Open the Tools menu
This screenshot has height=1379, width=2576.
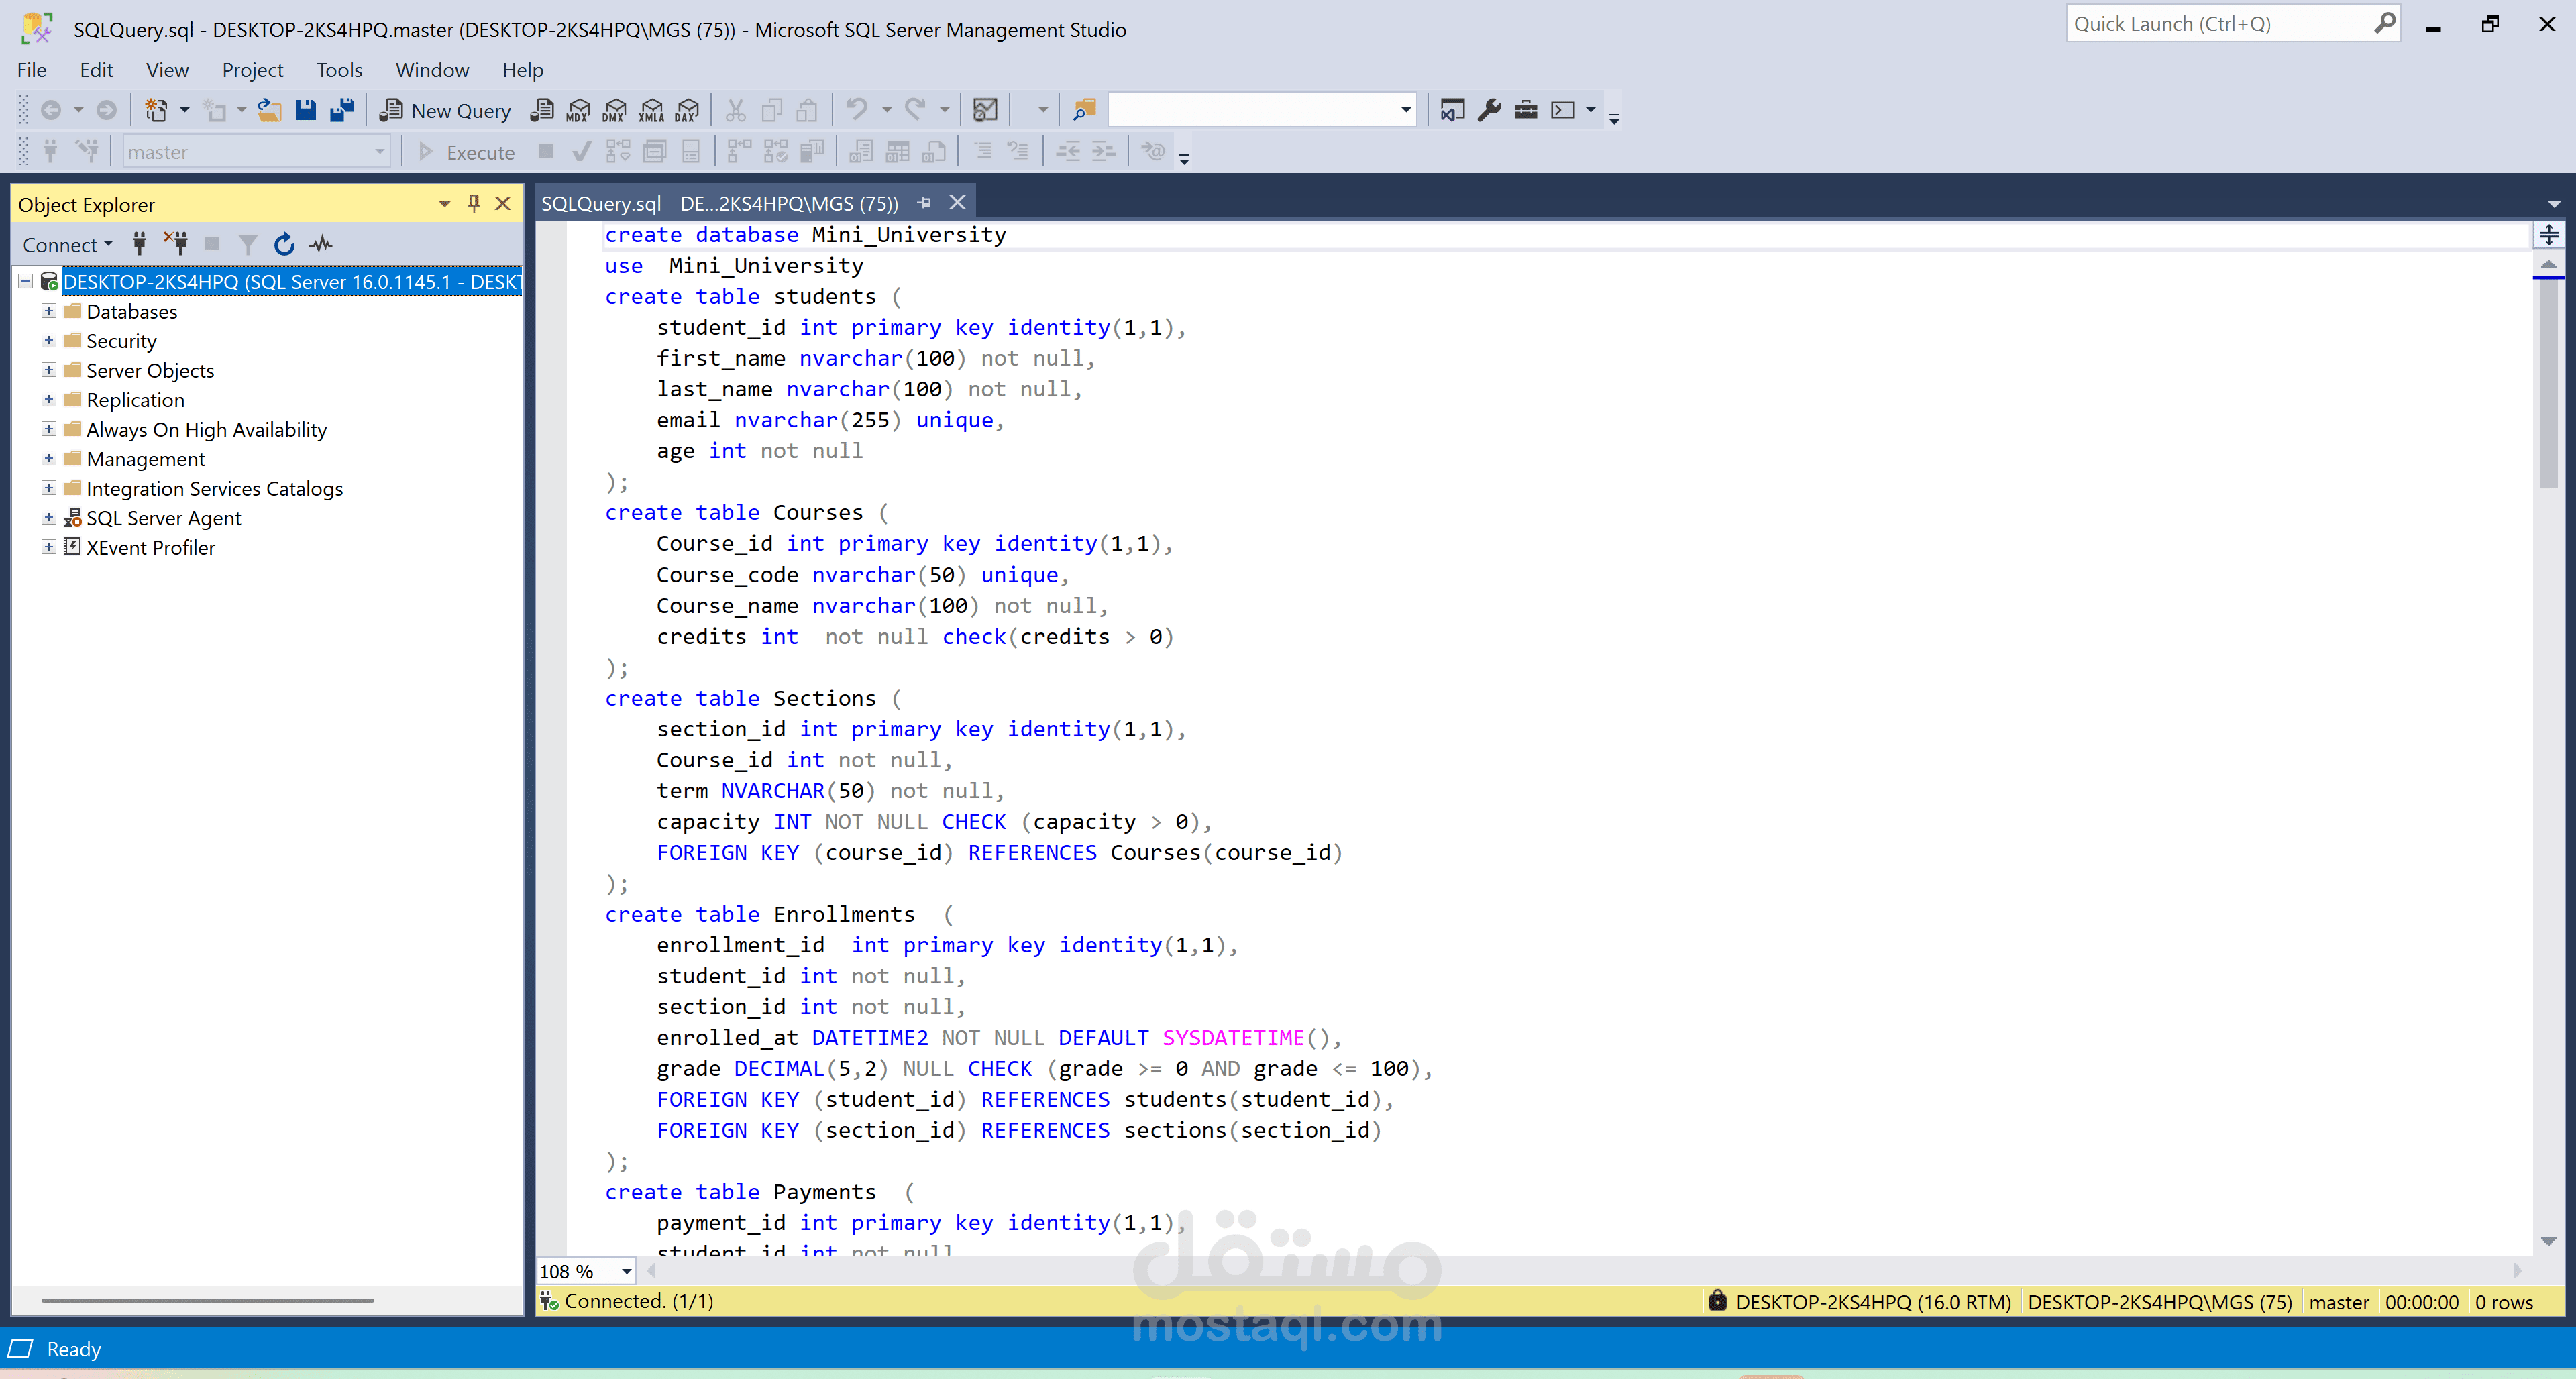click(x=339, y=70)
